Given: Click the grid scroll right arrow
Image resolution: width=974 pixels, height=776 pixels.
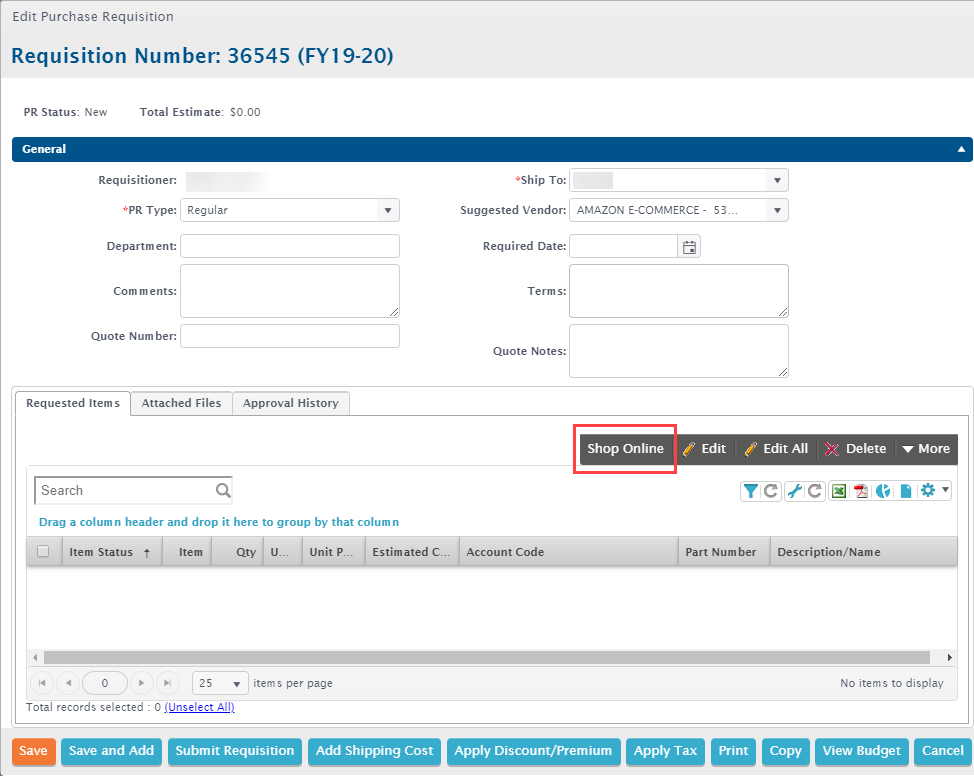Looking at the screenshot, I should point(950,657).
